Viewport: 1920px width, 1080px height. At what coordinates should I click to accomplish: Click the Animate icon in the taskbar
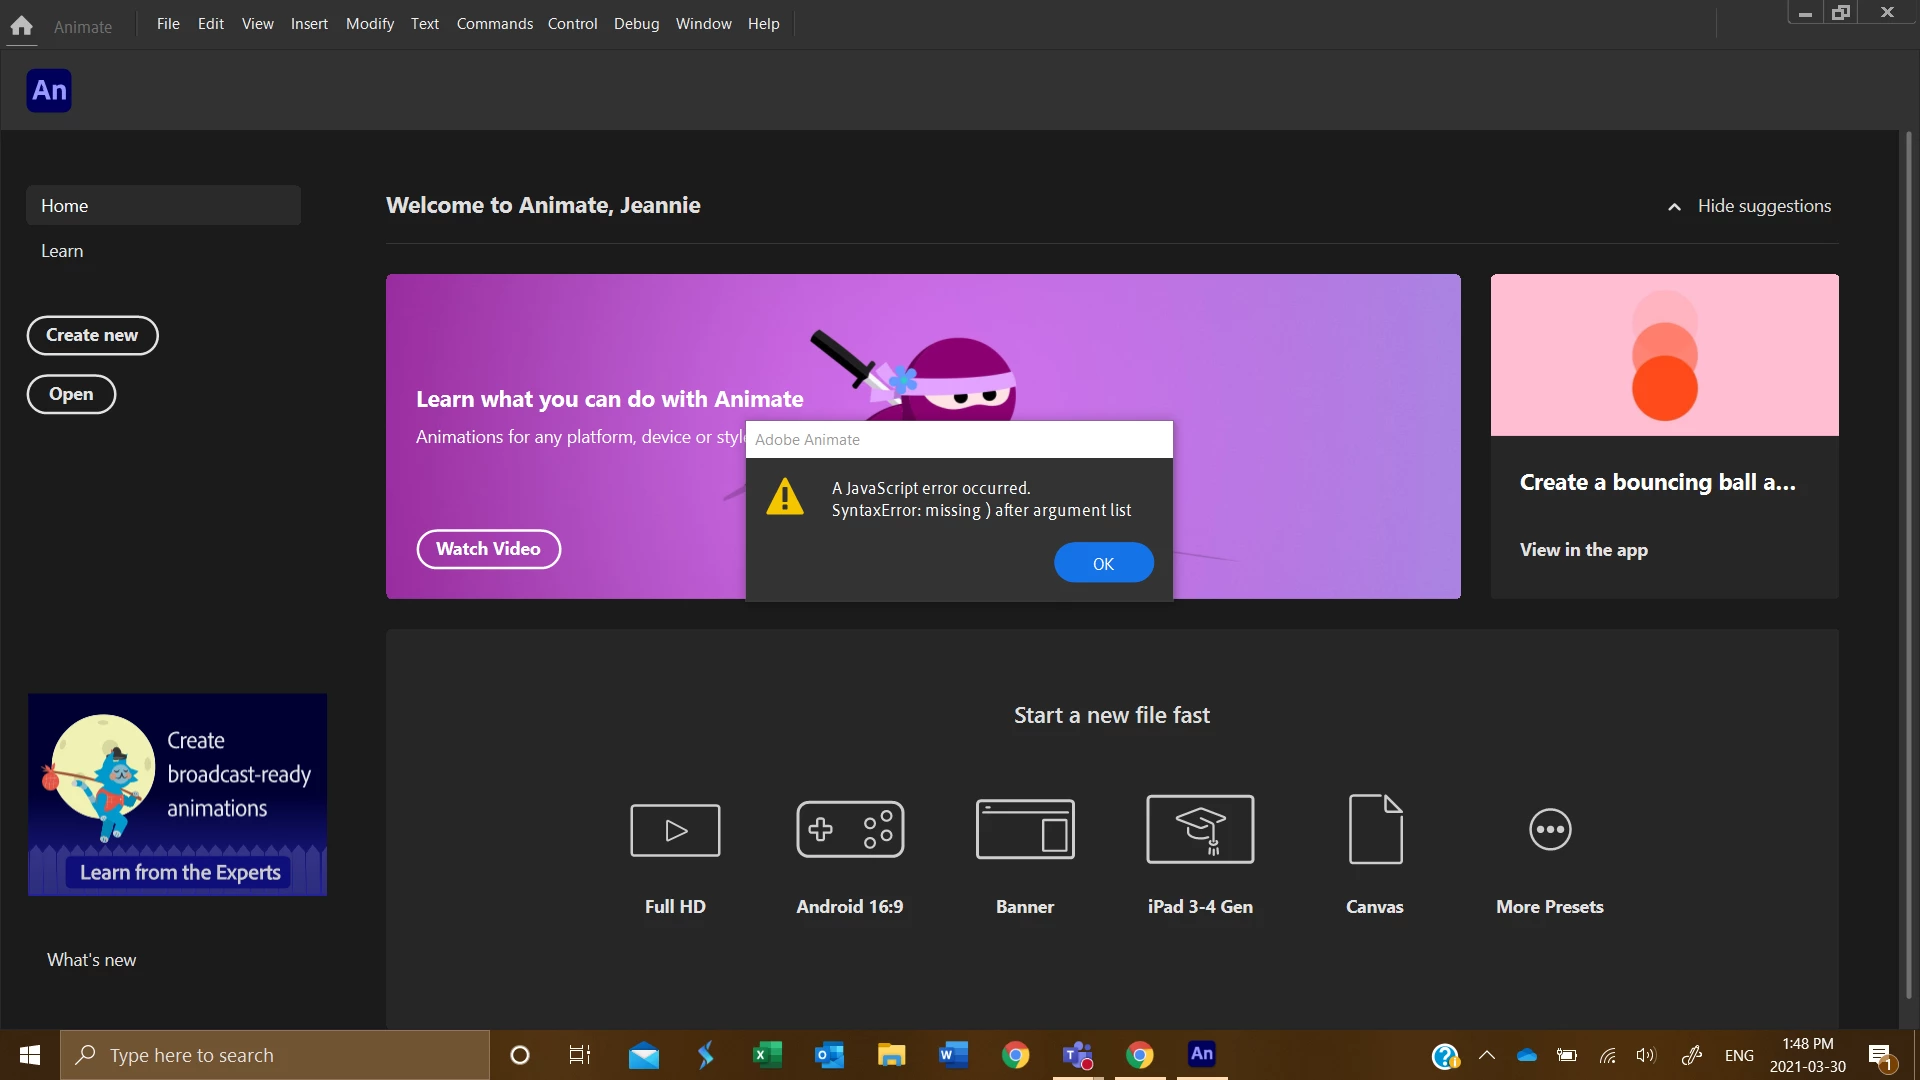click(1201, 1054)
